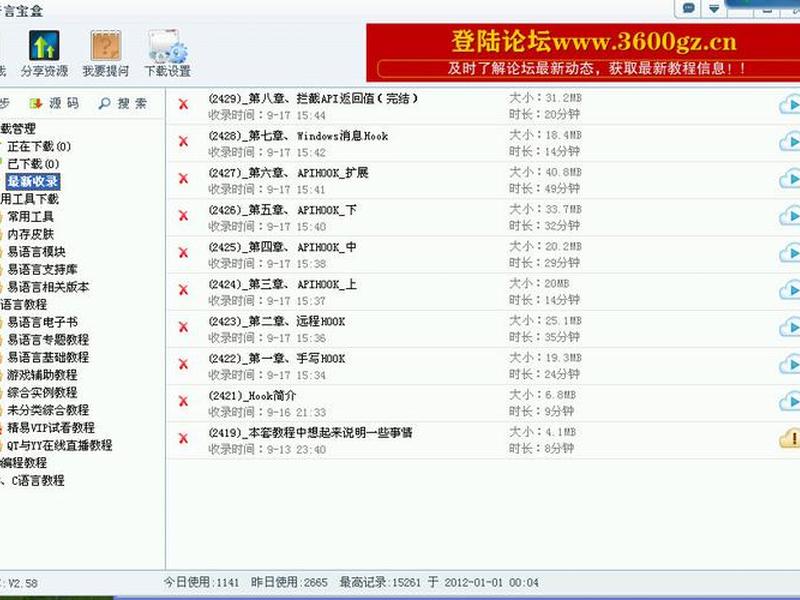Screen dimensions: 800x600
Task: Select title (2419)_本套教程中想起来说明一些事情
Action: click(310, 433)
